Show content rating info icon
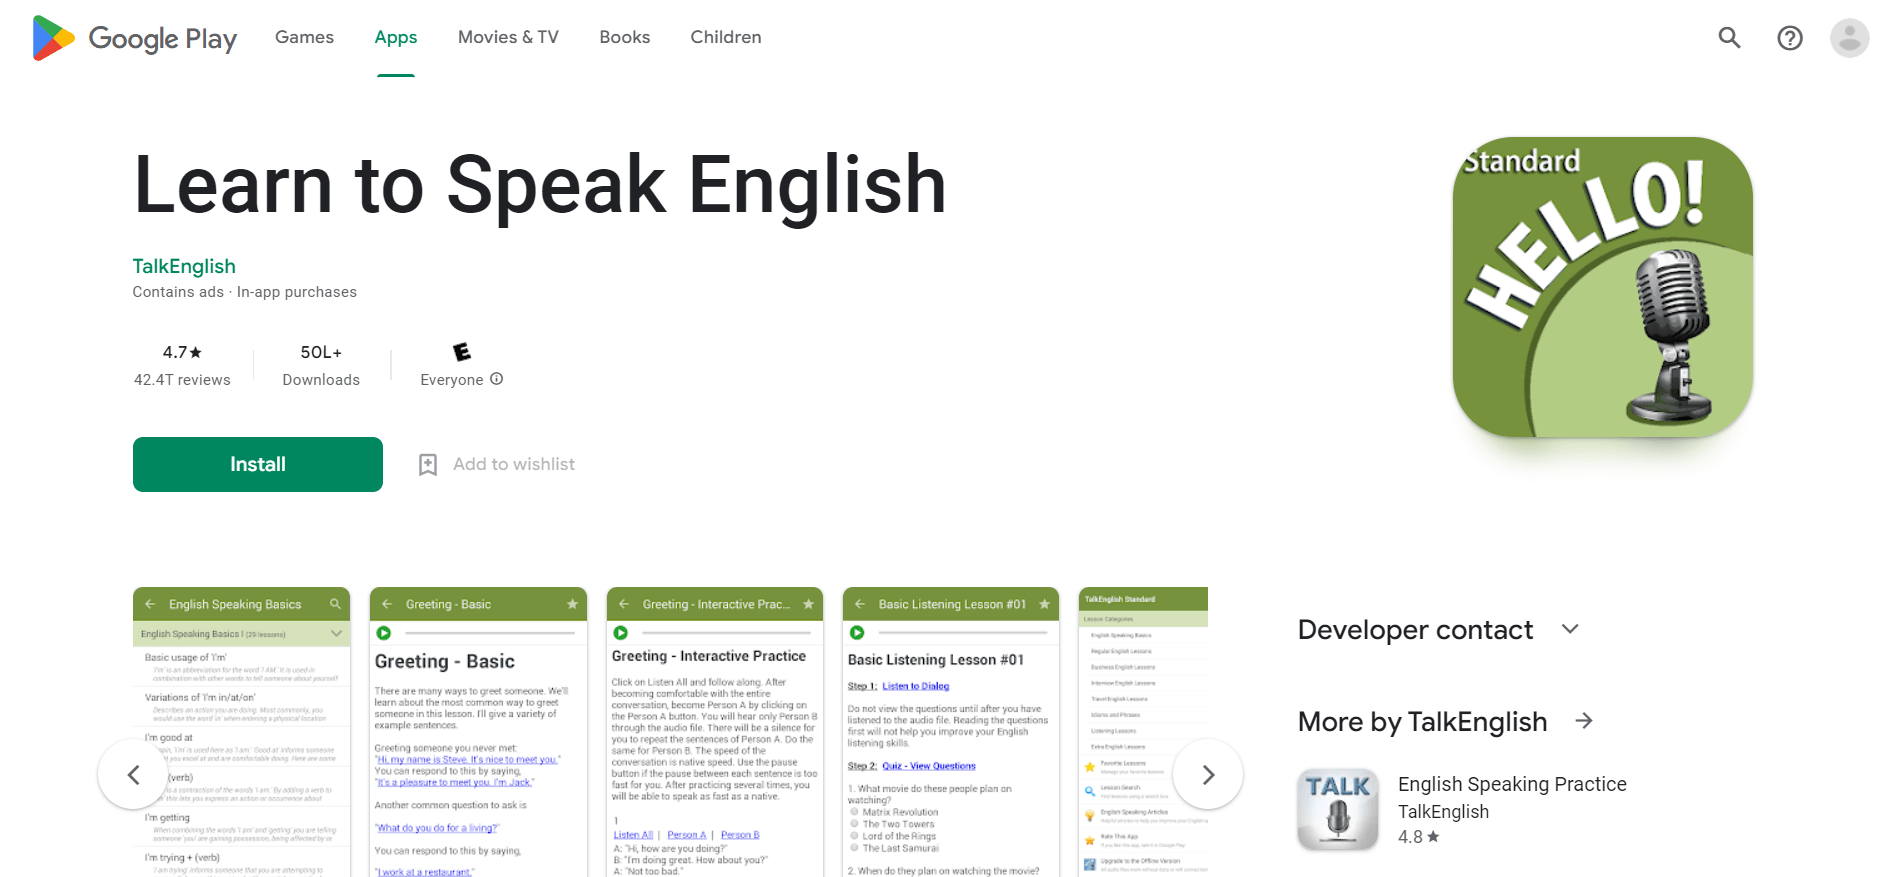Screen dimensions: 1889x877 click(x=497, y=379)
